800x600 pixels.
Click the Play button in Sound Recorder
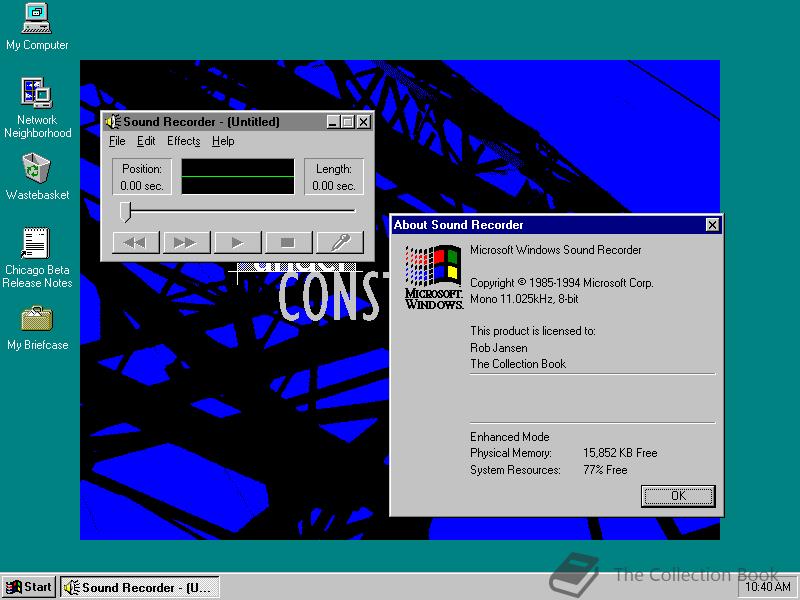tap(238, 242)
